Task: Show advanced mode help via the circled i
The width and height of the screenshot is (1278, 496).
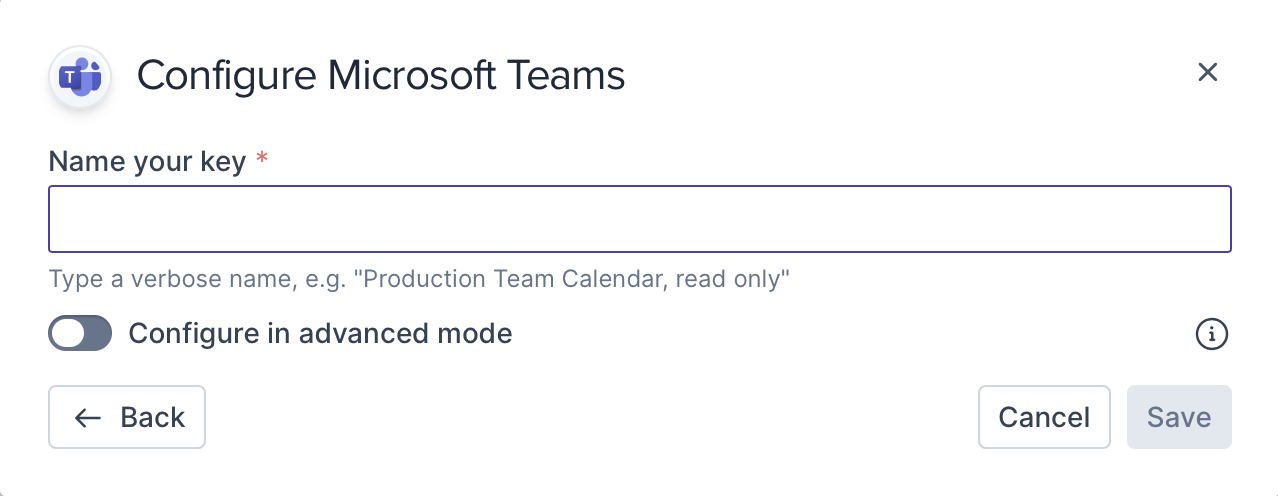Action: [x=1212, y=334]
